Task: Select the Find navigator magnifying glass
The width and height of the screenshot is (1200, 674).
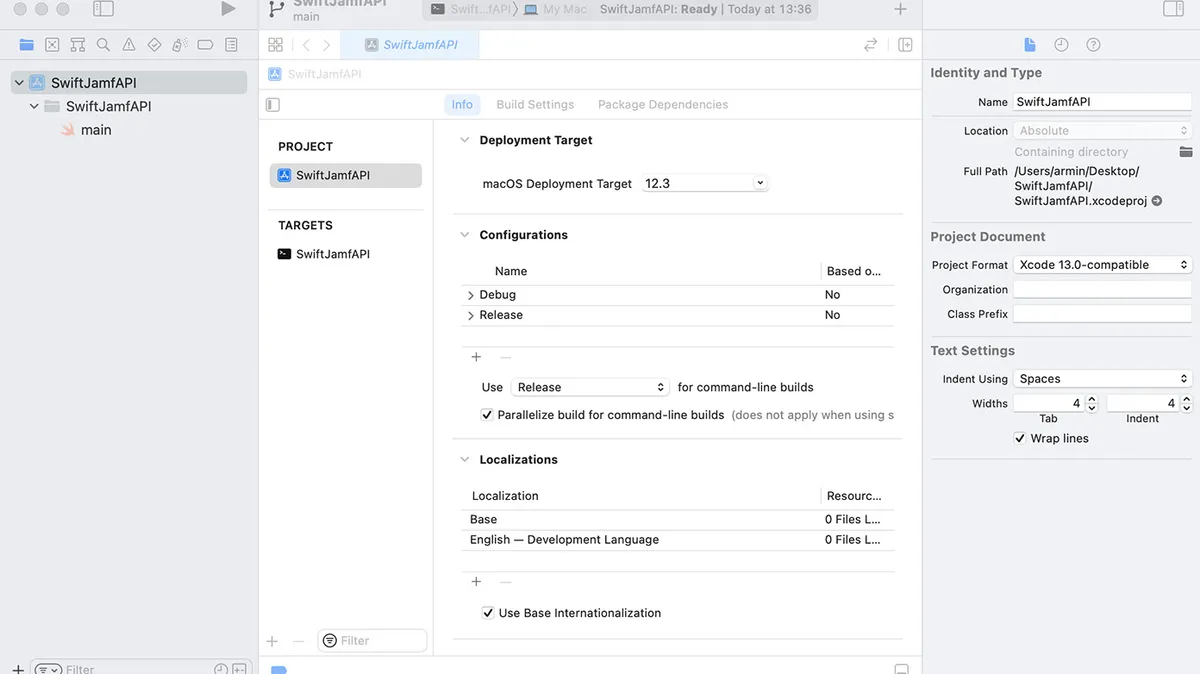Action: [x=104, y=44]
